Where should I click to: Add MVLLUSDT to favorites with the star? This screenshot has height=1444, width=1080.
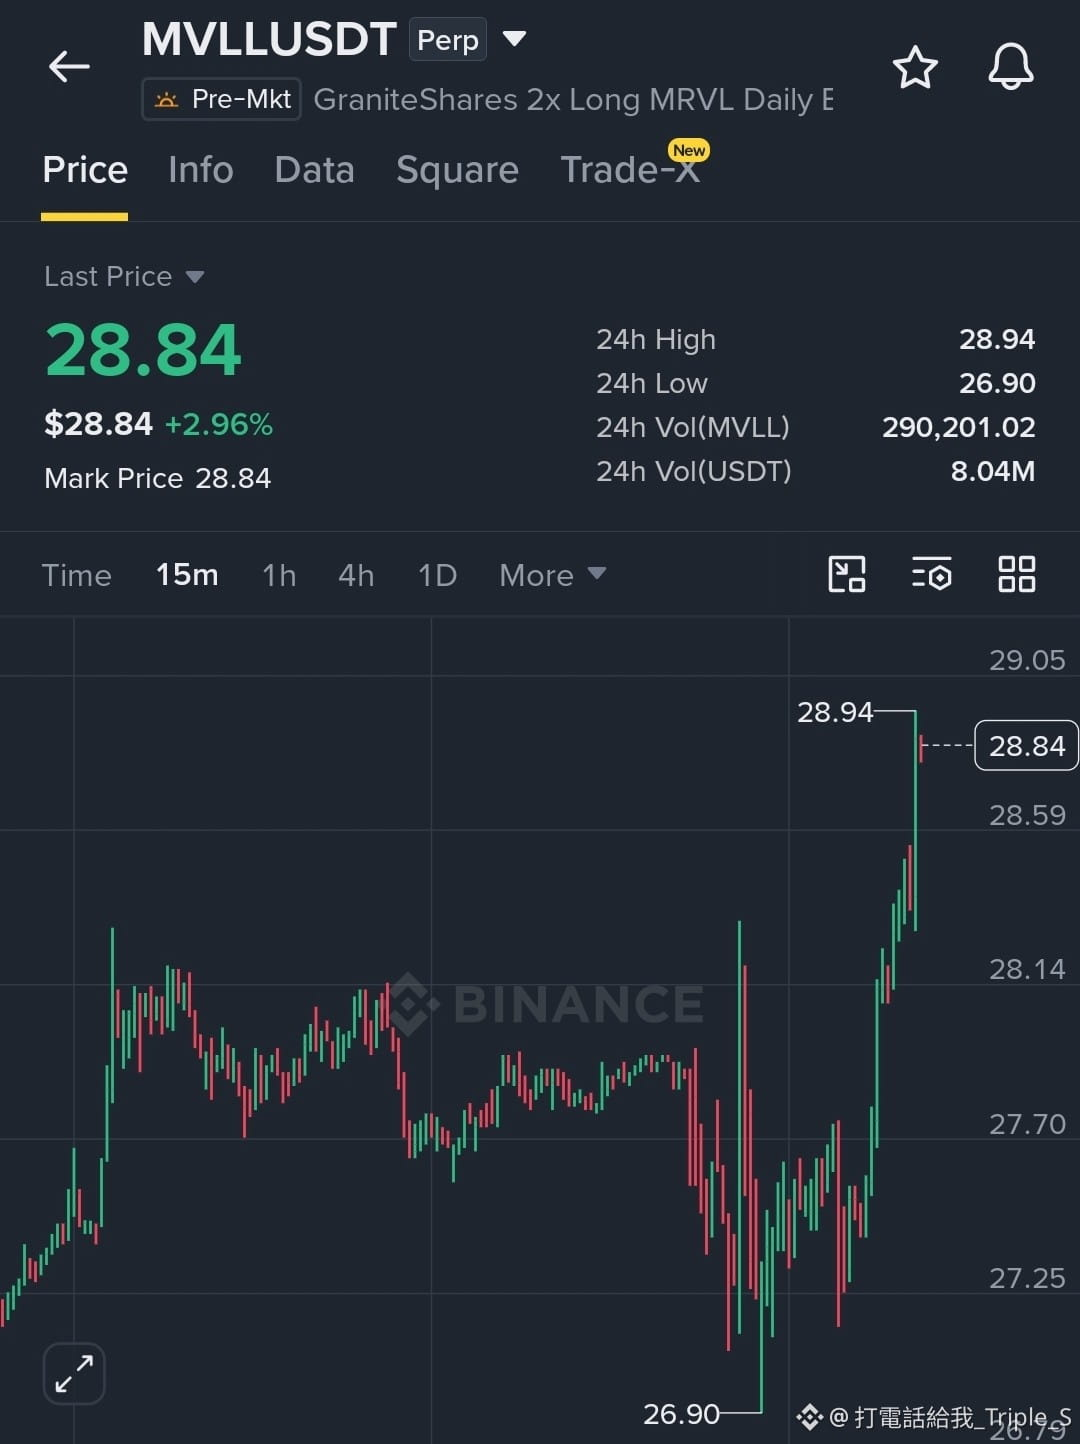tap(914, 67)
